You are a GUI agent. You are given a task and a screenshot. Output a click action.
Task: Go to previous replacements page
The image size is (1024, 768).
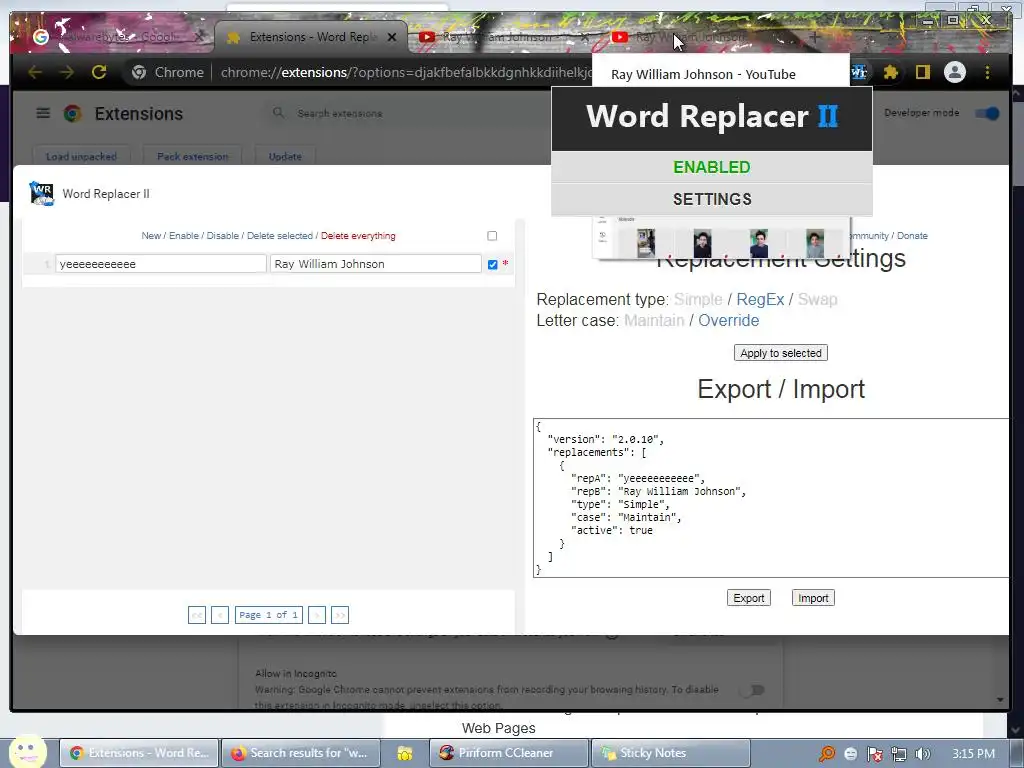pyautogui.click(x=220, y=615)
